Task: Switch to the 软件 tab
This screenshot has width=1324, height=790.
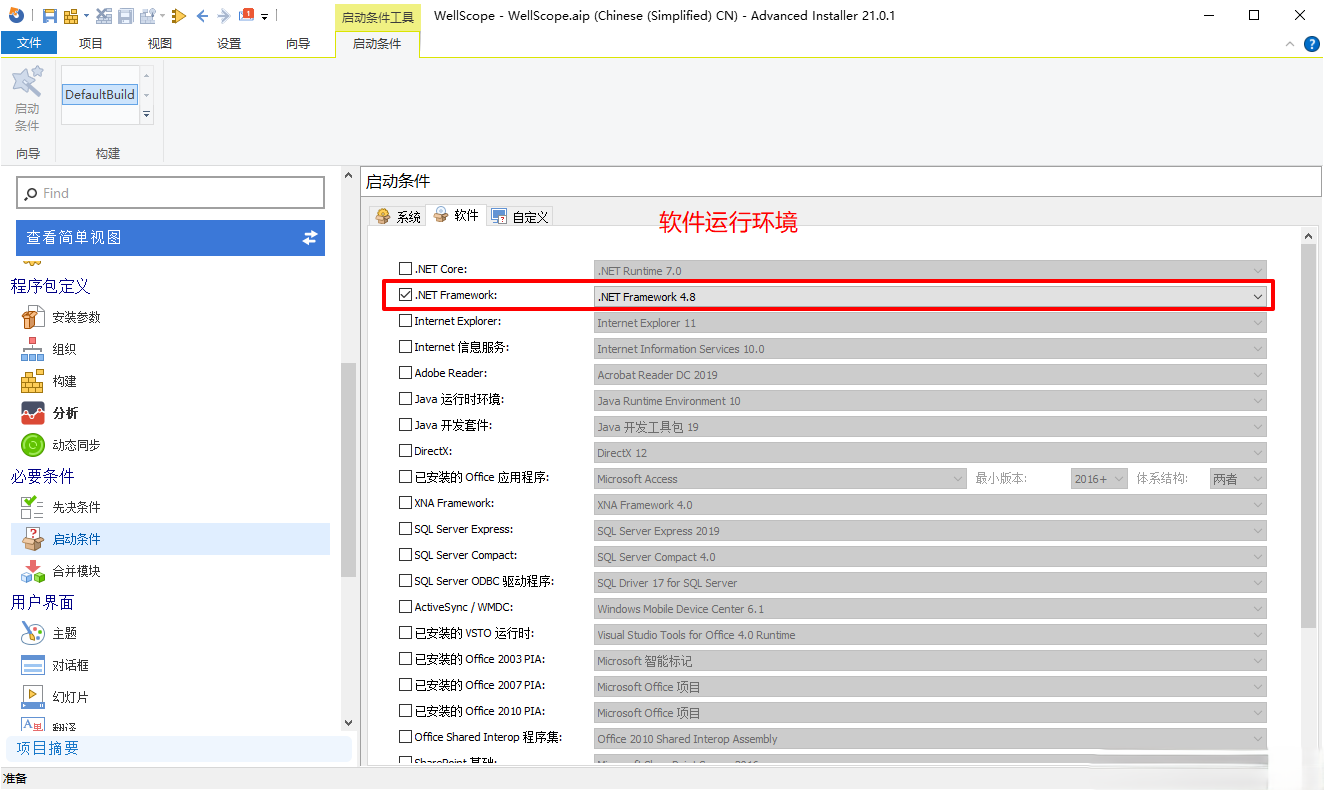Action: coord(456,215)
